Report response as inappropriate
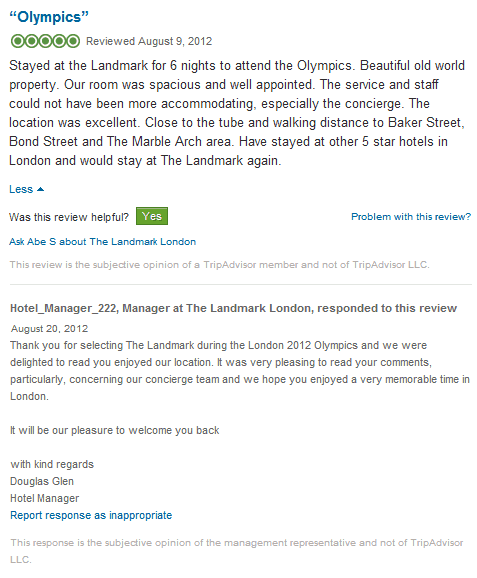 (x=91, y=515)
